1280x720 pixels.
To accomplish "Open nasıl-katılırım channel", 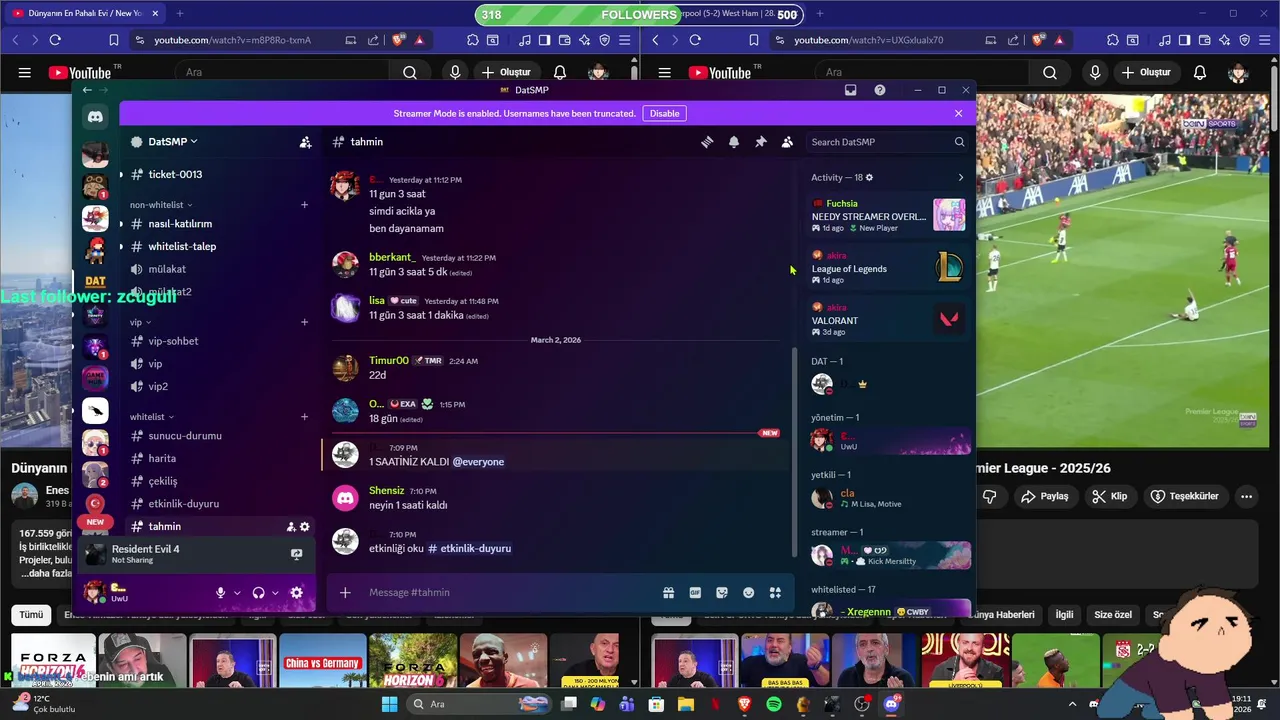I will [219, 224].
